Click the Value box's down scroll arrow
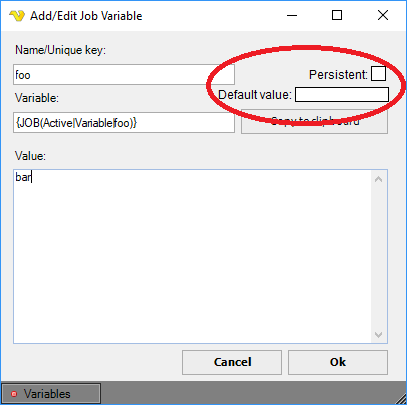407x405 pixels. [378, 334]
